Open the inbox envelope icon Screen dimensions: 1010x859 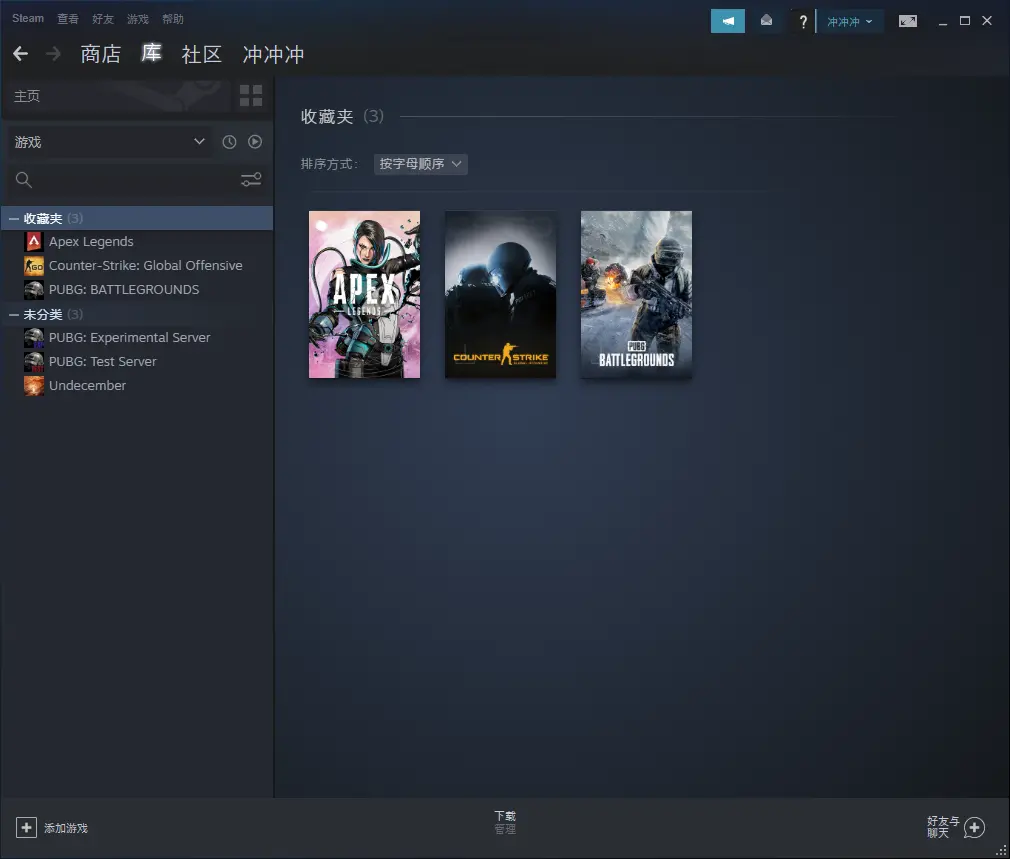click(x=767, y=21)
